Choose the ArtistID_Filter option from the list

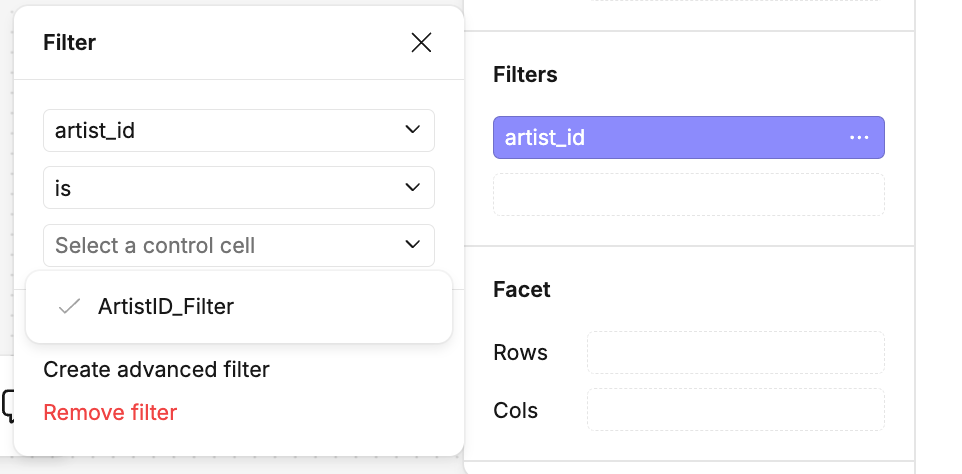tap(166, 307)
